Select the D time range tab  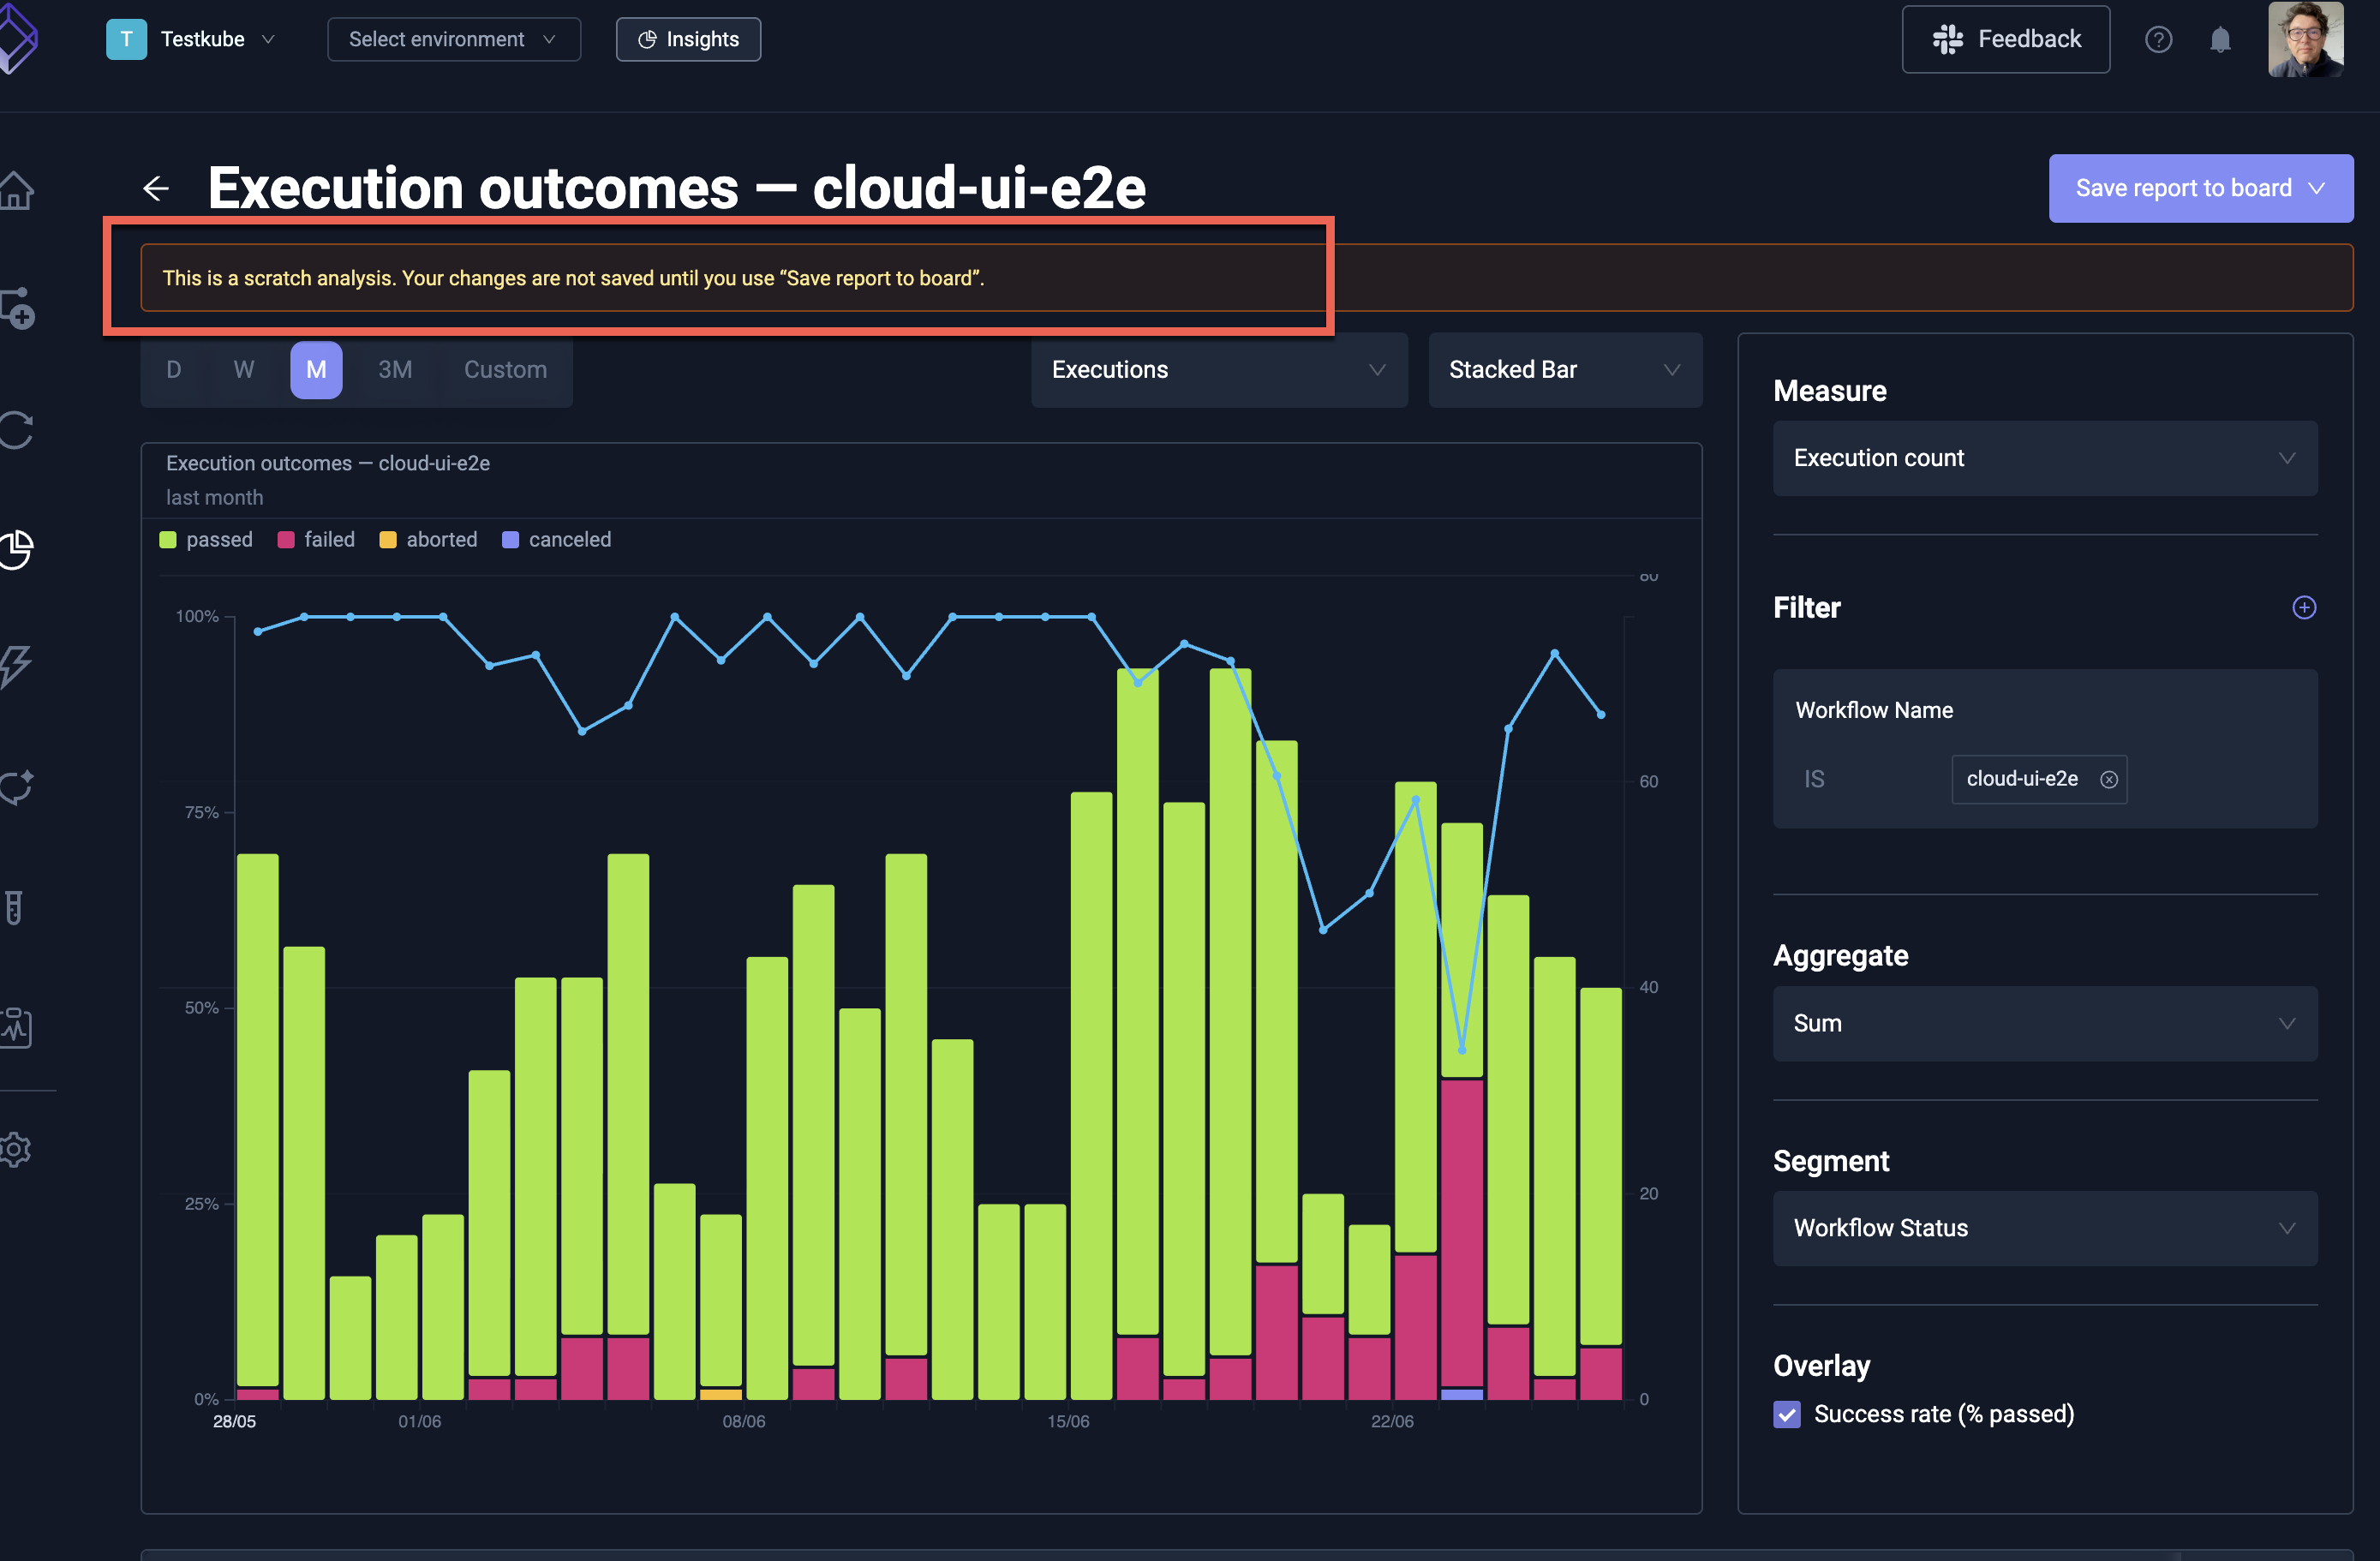click(x=174, y=370)
